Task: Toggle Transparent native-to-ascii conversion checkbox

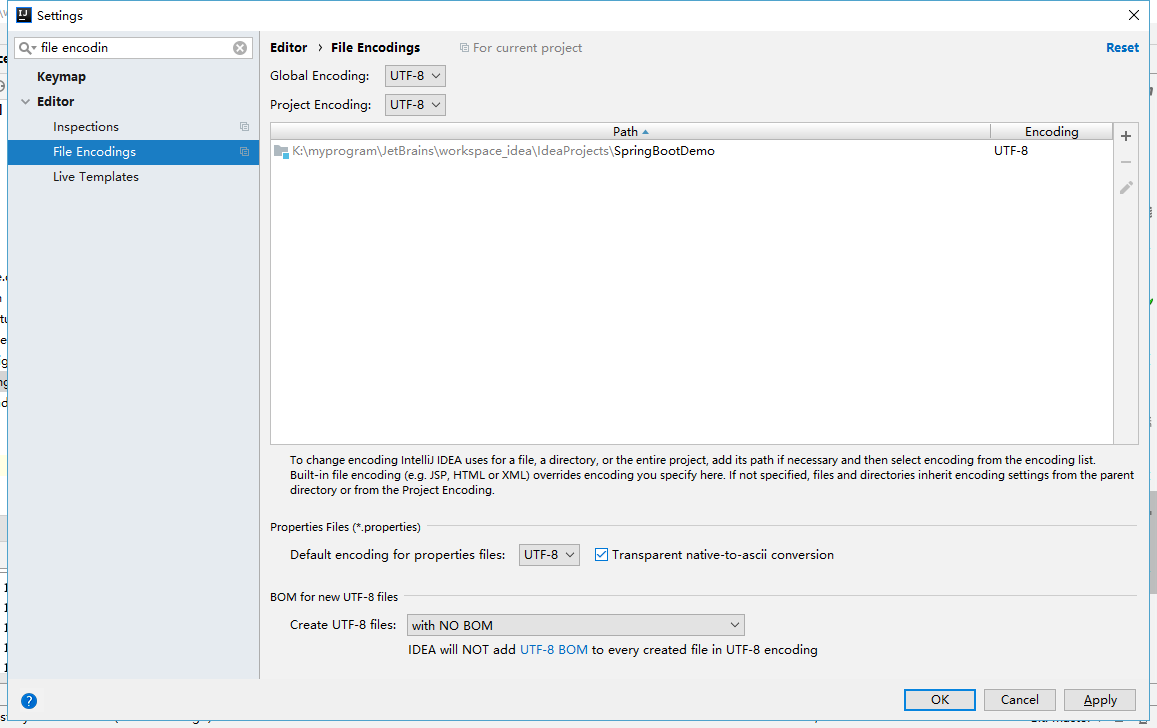Action: click(x=601, y=555)
